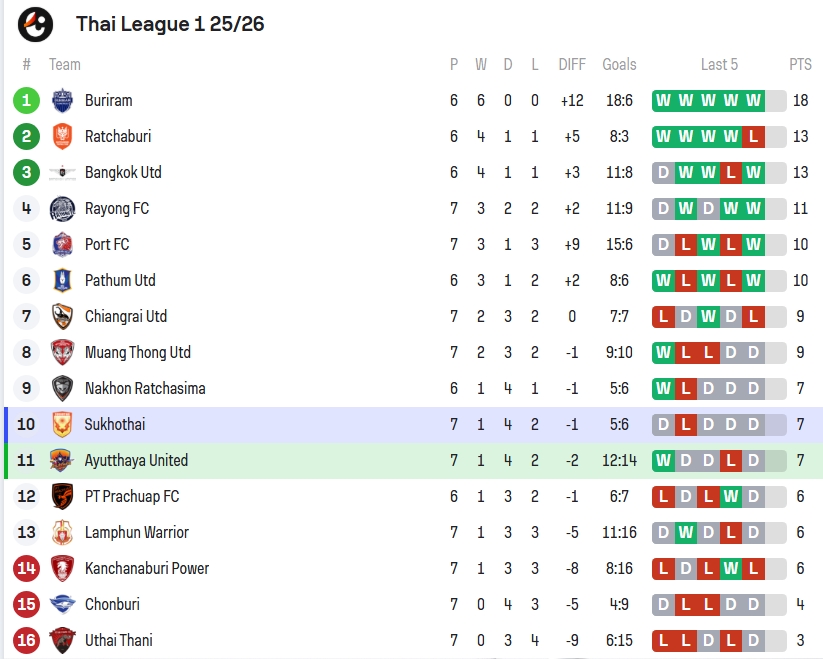Click the Kanchanaburi Power crest
The height and width of the screenshot is (659, 823).
62,569
